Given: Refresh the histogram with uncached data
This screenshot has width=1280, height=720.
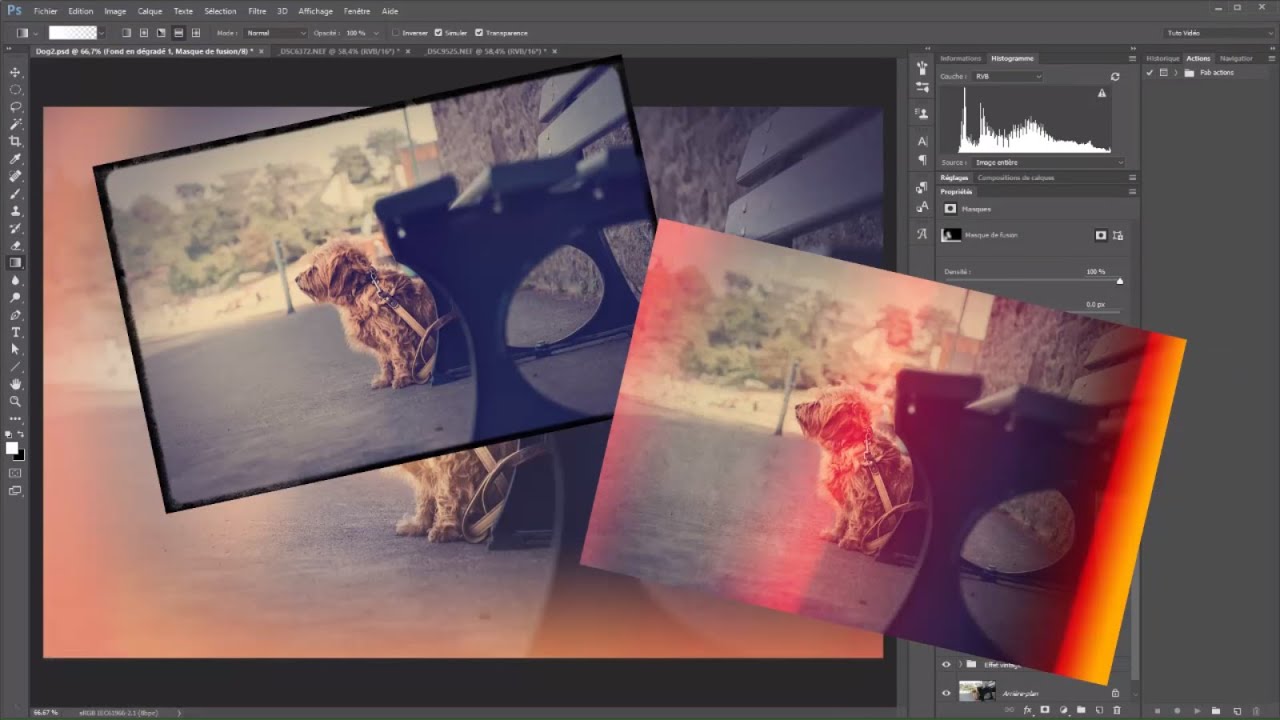Looking at the screenshot, I should point(1115,76).
